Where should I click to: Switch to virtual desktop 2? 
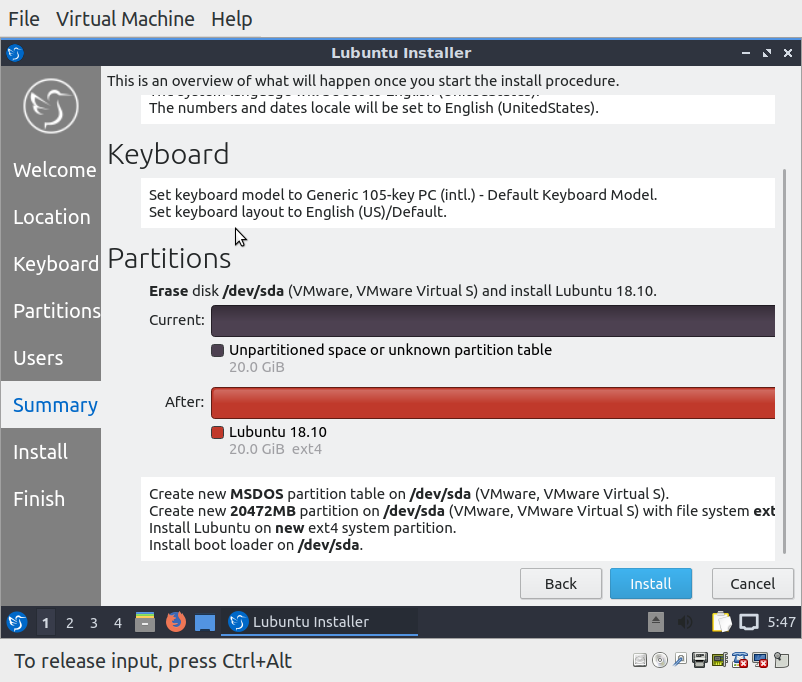70,622
